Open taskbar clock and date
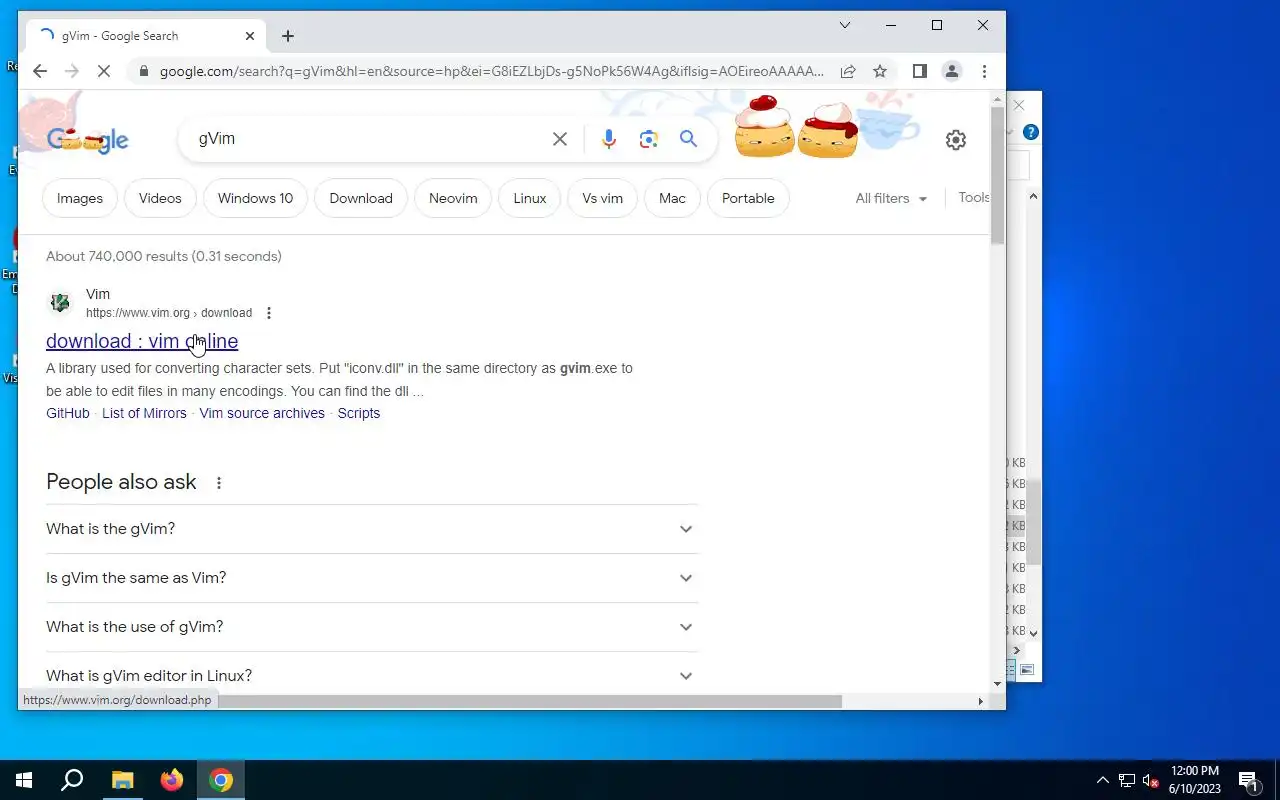The image size is (1280, 800). point(1195,780)
